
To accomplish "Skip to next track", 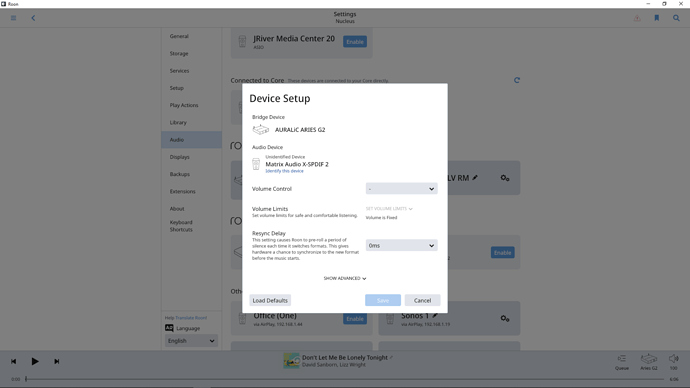I will [56, 361].
